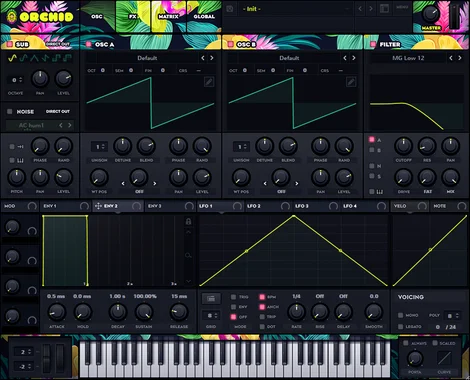Click the VELO modulation amount ring
This screenshot has height=380, width=470.
[422, 206]
